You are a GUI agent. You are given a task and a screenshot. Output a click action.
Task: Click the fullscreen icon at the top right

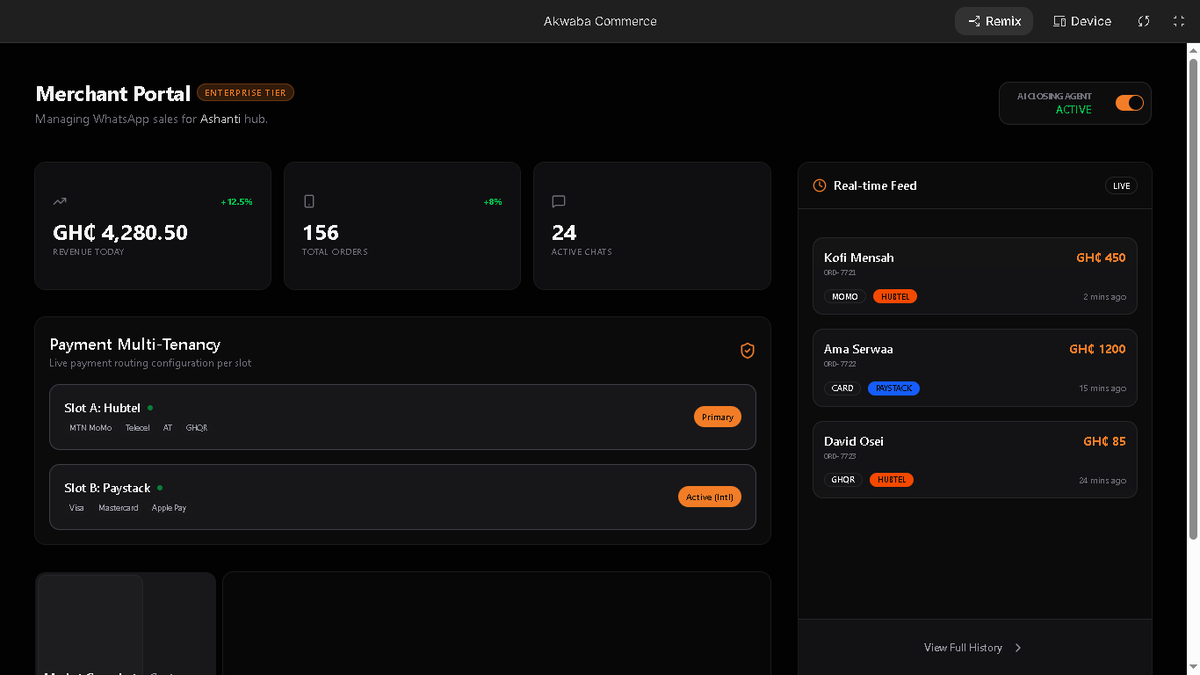coord(1178,20)
